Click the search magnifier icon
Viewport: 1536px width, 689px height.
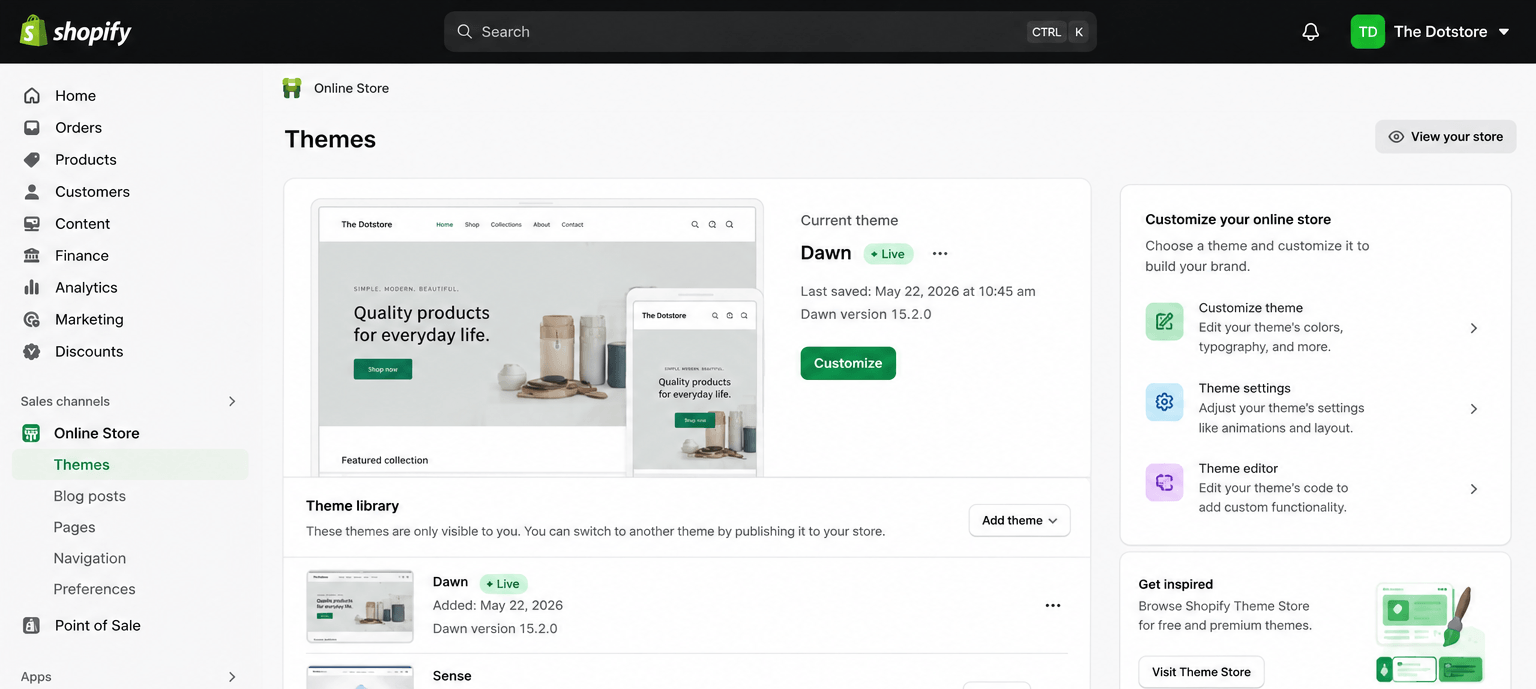464,32
